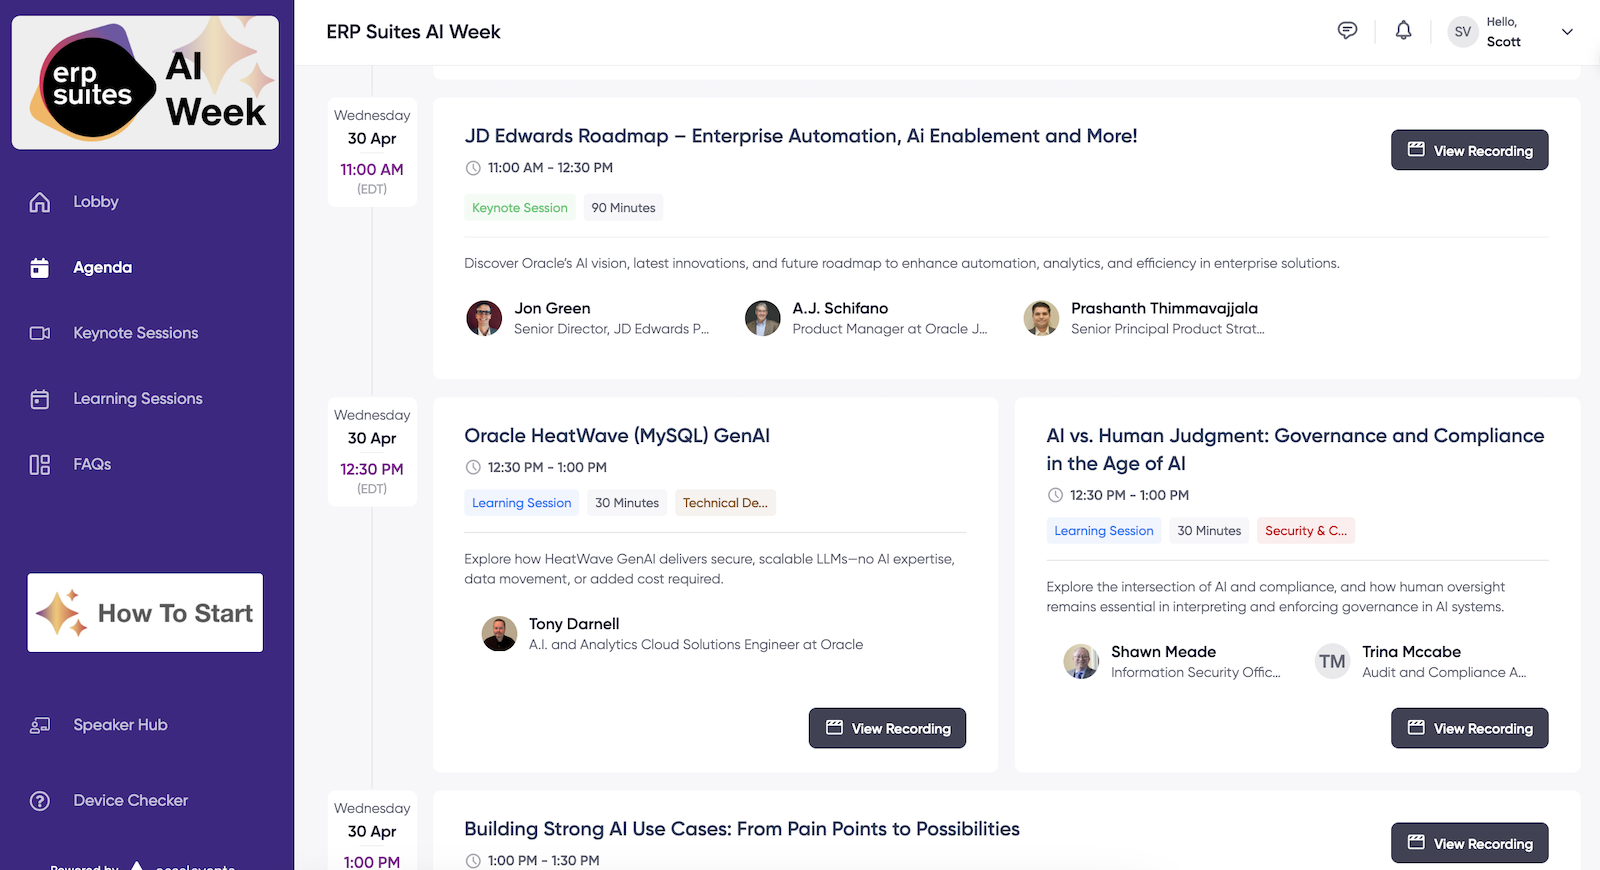Click the SV user avatar
This screenshot has width=1600, height=870.
pyautogui.click(x=1463, y=32)
